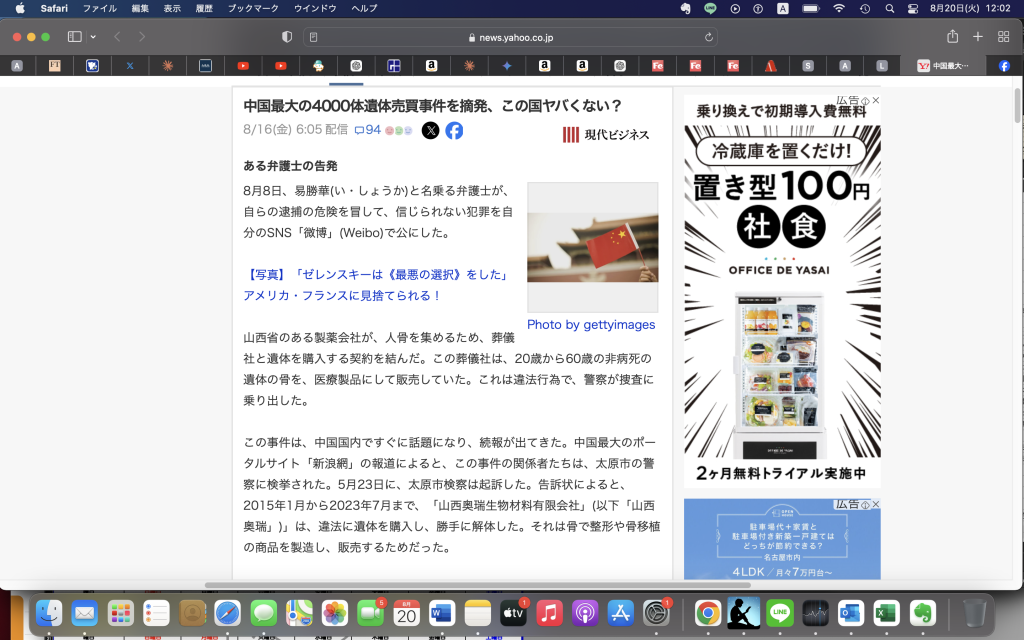Show the tab overview grid
The height and width of the screenshot is (640, 1024).
pyautogui.click(x=1004, y=37)
